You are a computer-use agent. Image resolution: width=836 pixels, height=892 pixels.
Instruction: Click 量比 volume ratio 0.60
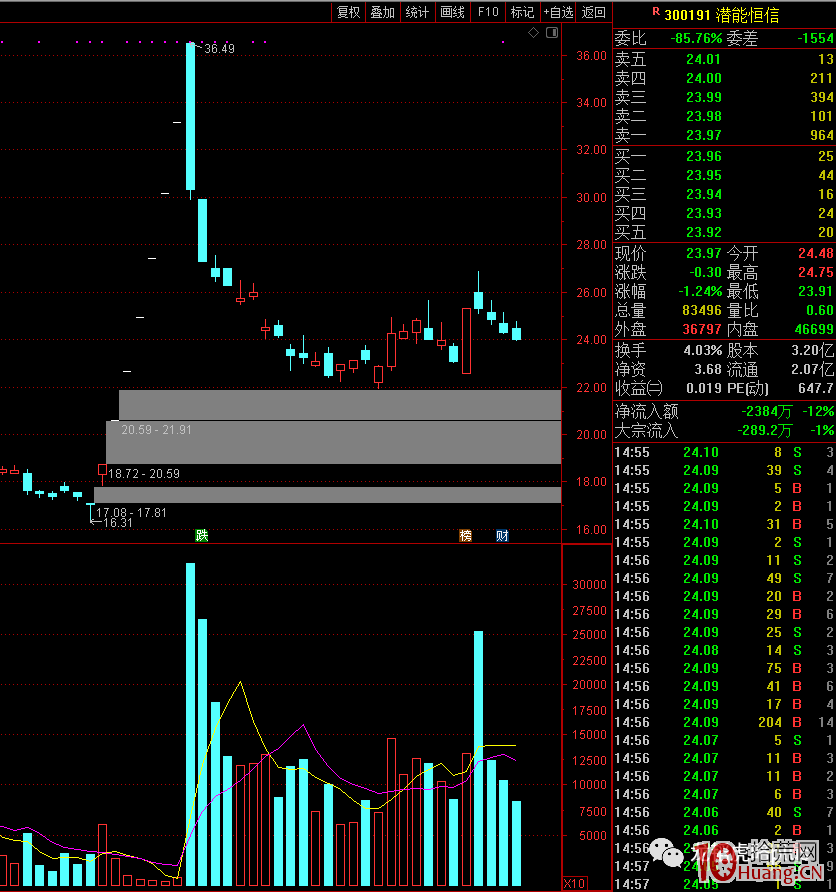pyautogui.click(x=820, y=311)
